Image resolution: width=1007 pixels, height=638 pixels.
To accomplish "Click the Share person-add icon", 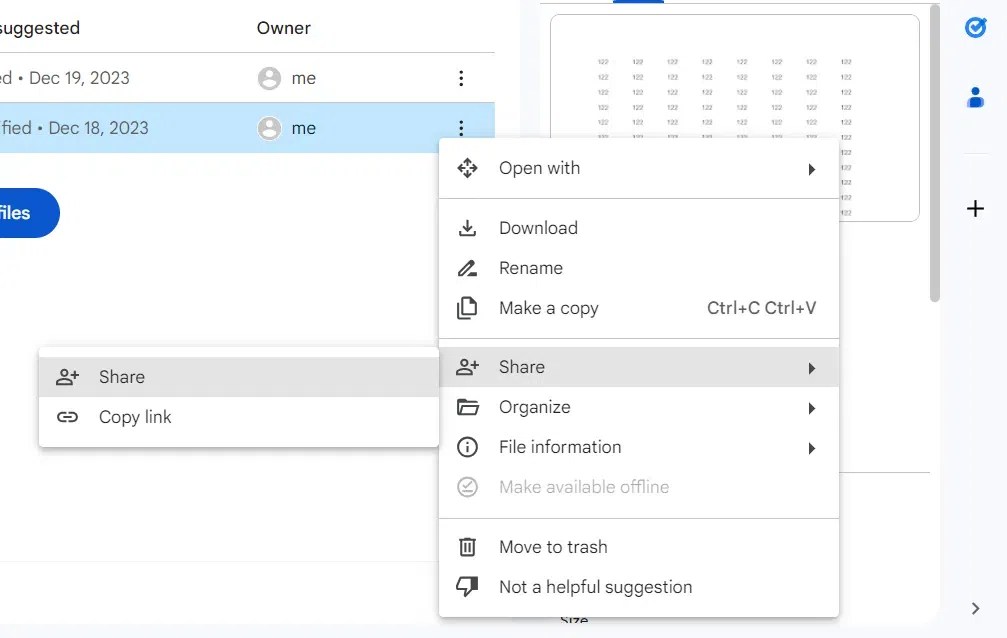I will point(467,367).
